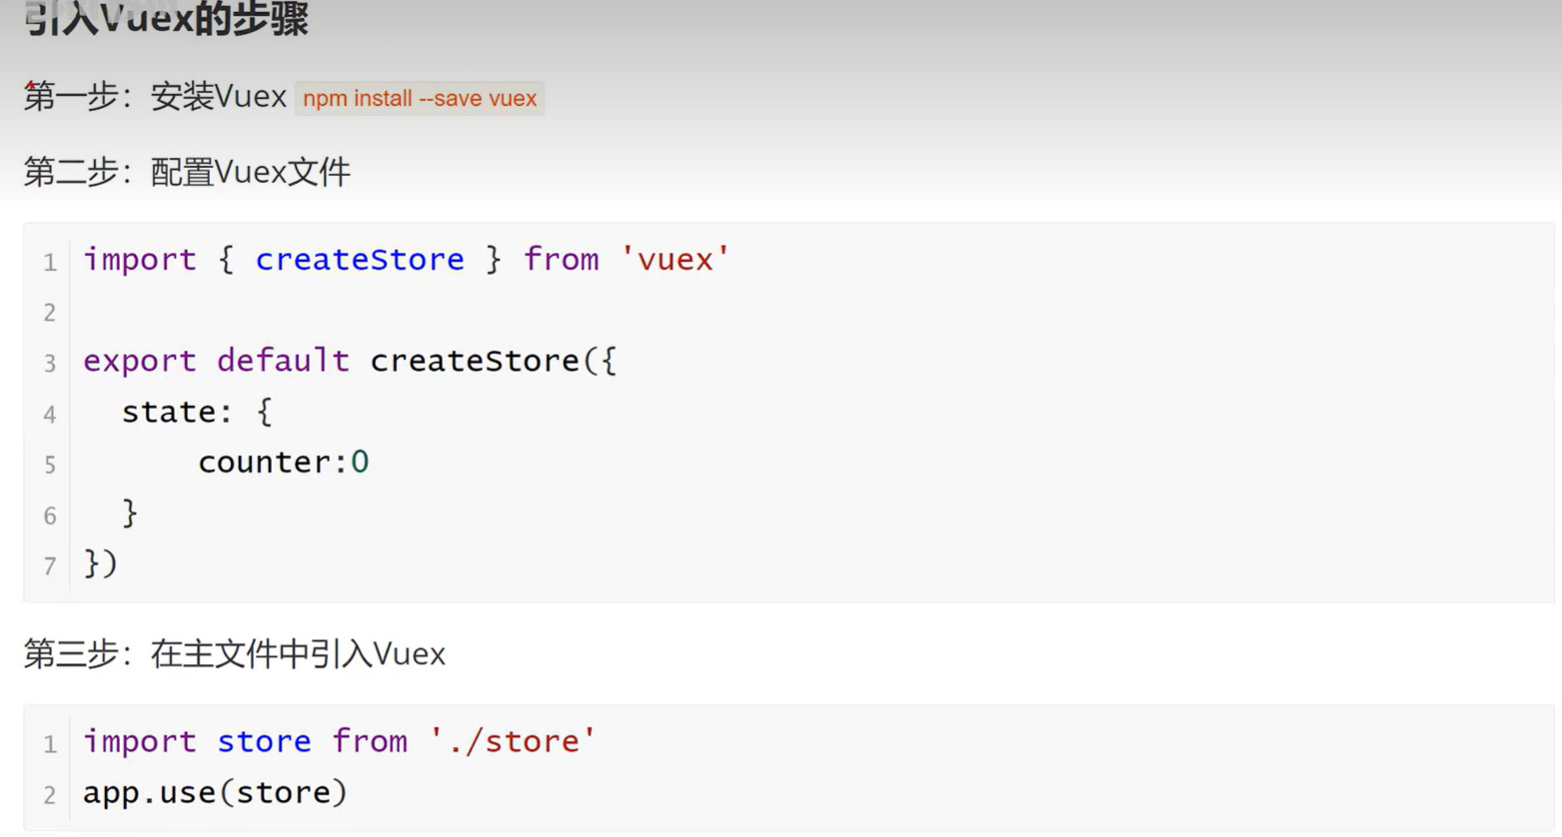Click the text '第三步：在主文件中引入Vuex'
1562x837 pixels.
pyautogui.click(x=235, y=654)
